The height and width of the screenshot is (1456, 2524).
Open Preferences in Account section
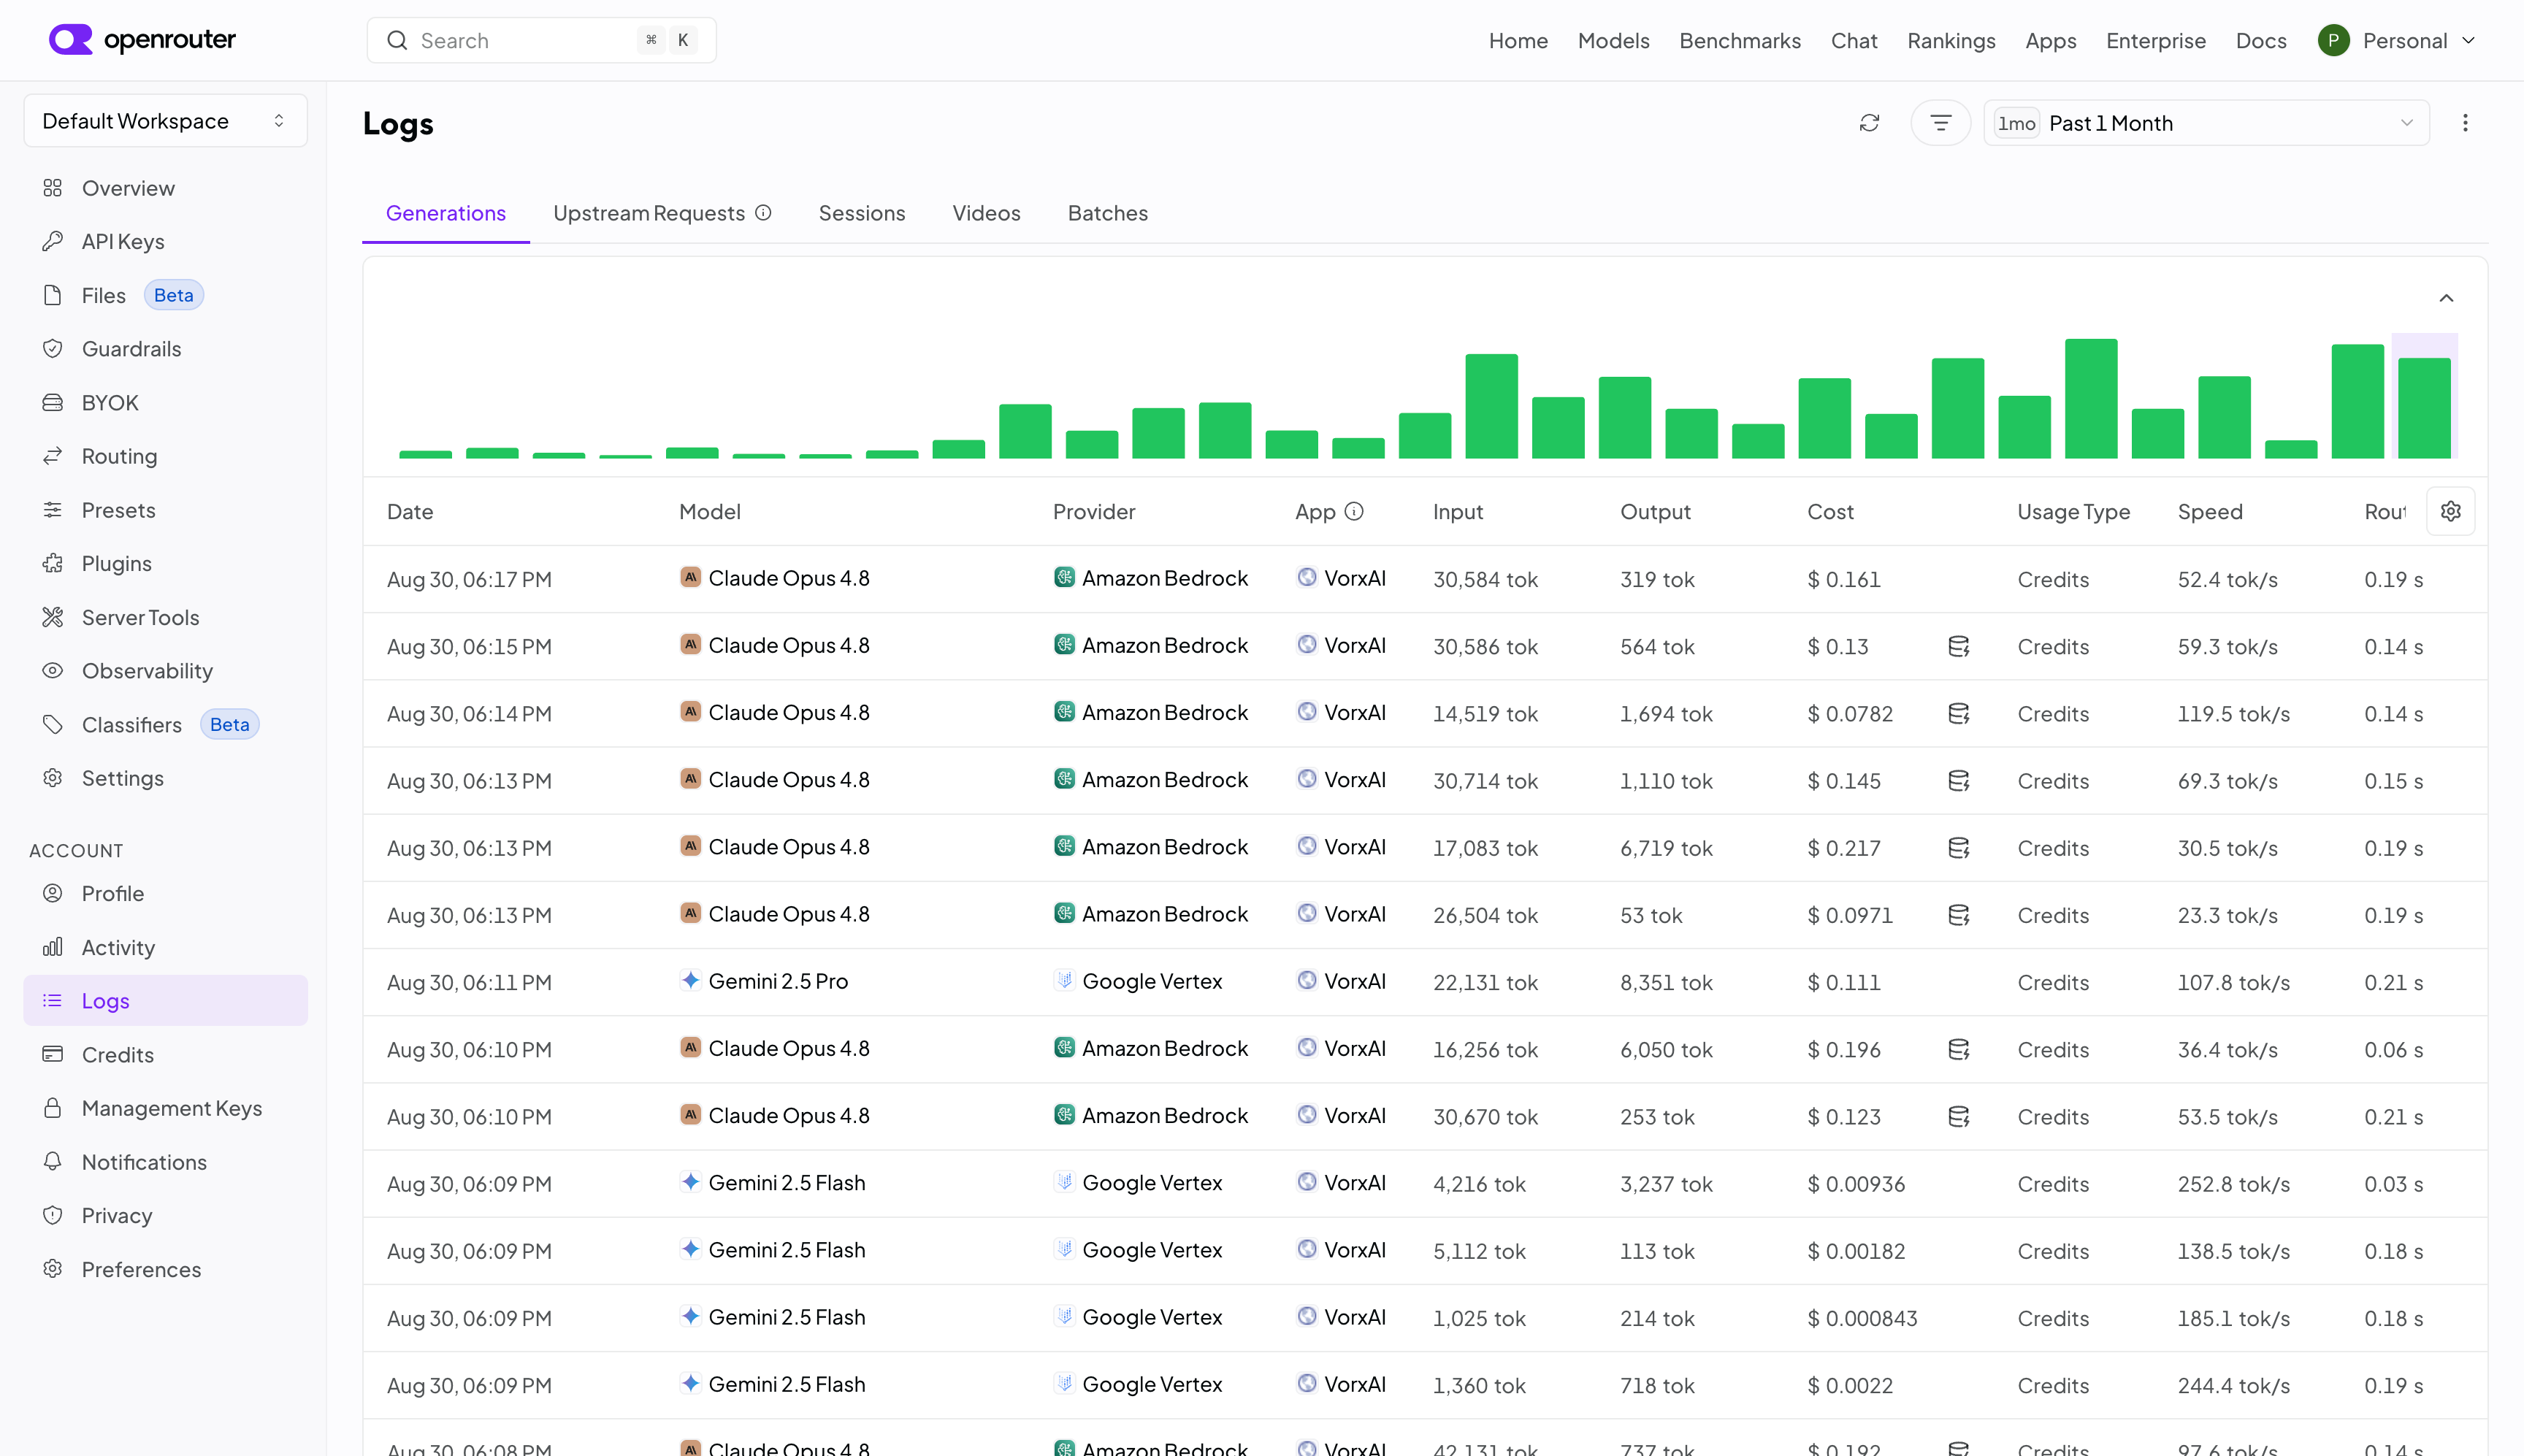[x=165, y=1269]
